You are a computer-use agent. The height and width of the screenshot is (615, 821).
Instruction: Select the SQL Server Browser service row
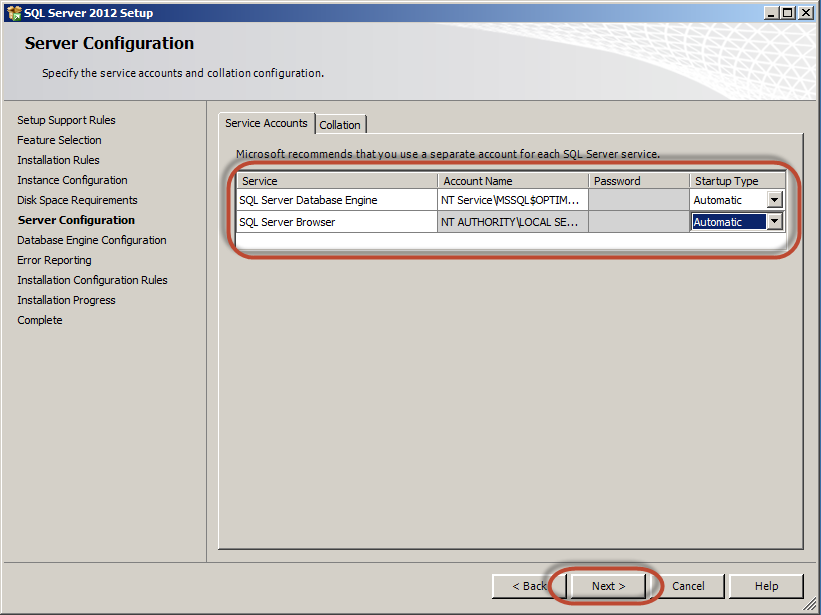click(x=336, y=222)
